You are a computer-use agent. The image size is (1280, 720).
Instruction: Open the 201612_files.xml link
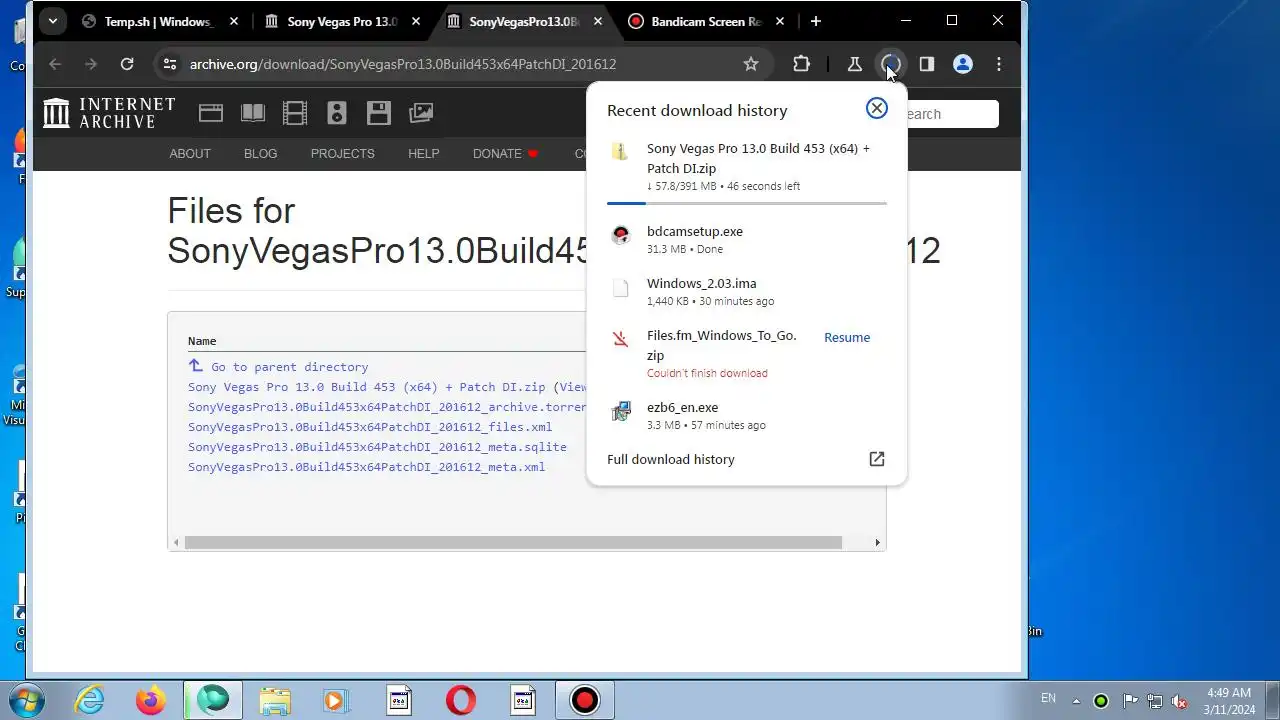point(370,427)
